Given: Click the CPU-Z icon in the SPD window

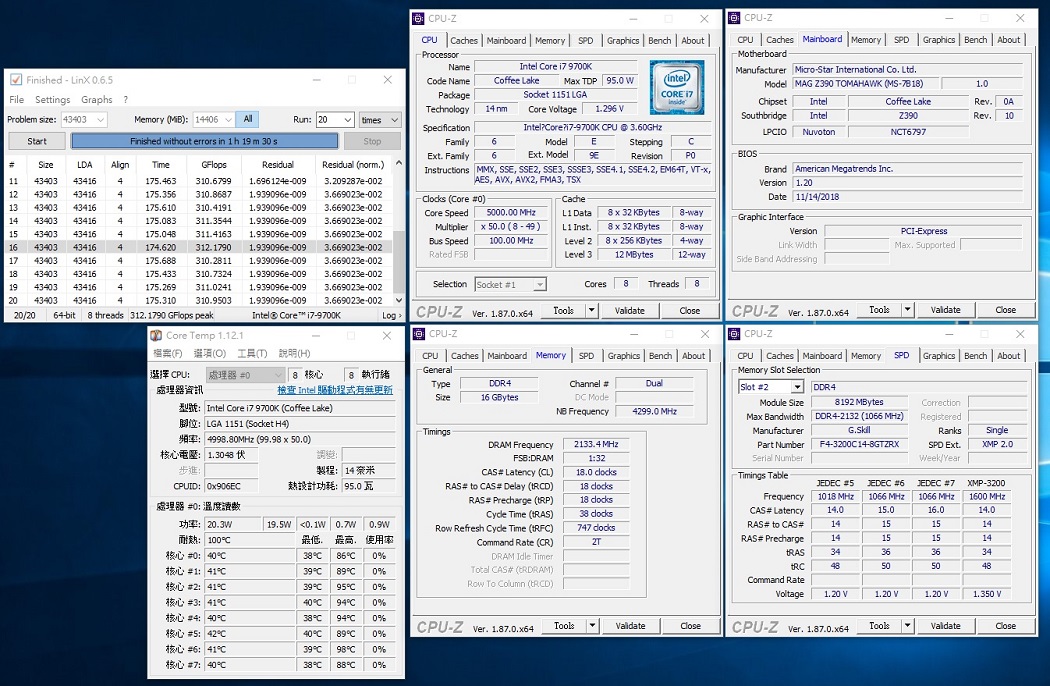Looking at the screenshot, I should (x=734, y=334).
